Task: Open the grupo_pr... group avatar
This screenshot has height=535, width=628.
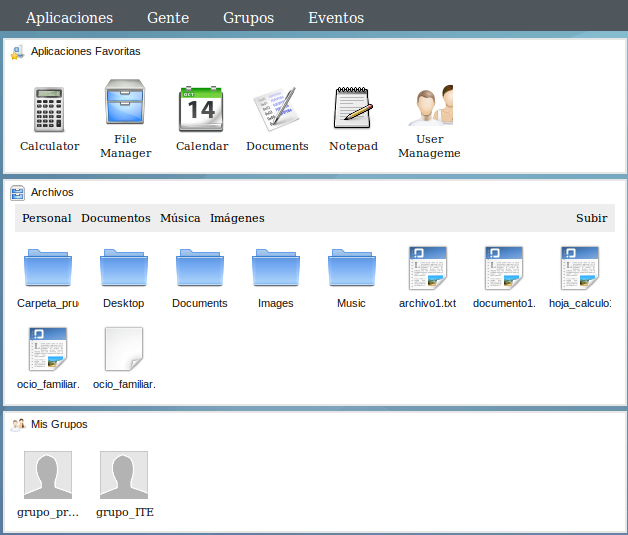Action: click(x=48, y=475)
